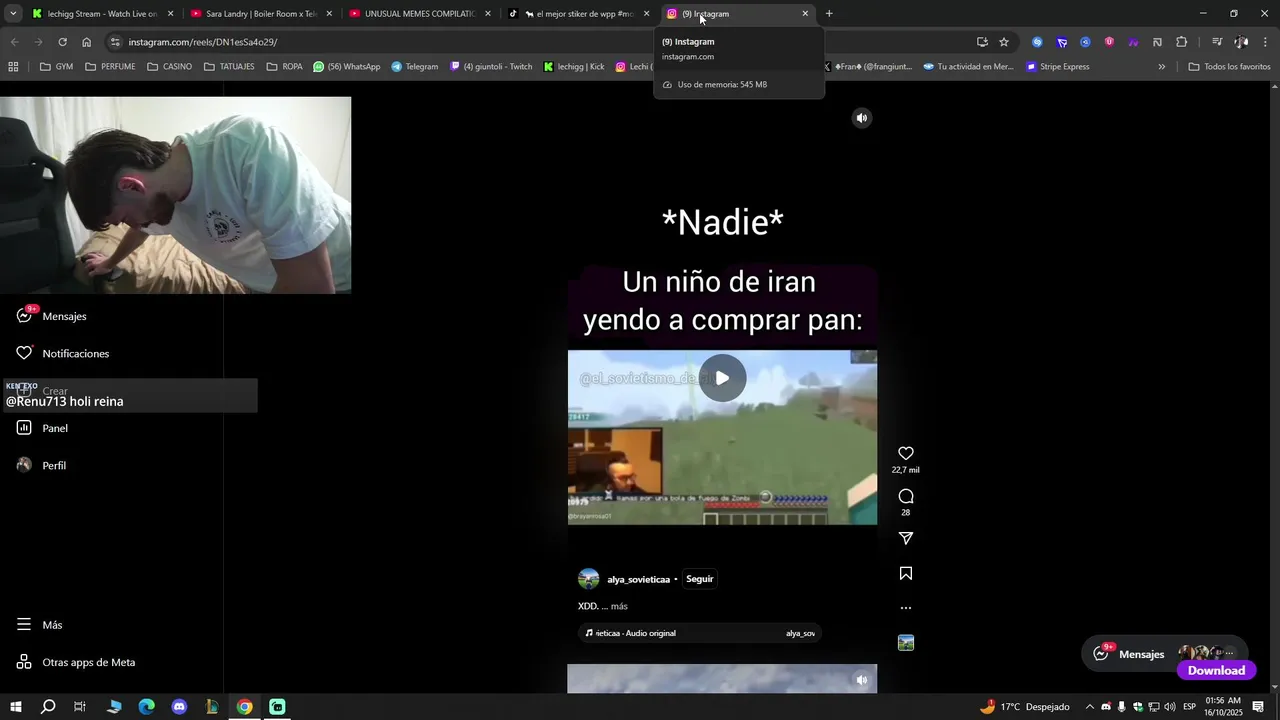
Task: Show hidden system tray icons
Action: pos(1090,707)
